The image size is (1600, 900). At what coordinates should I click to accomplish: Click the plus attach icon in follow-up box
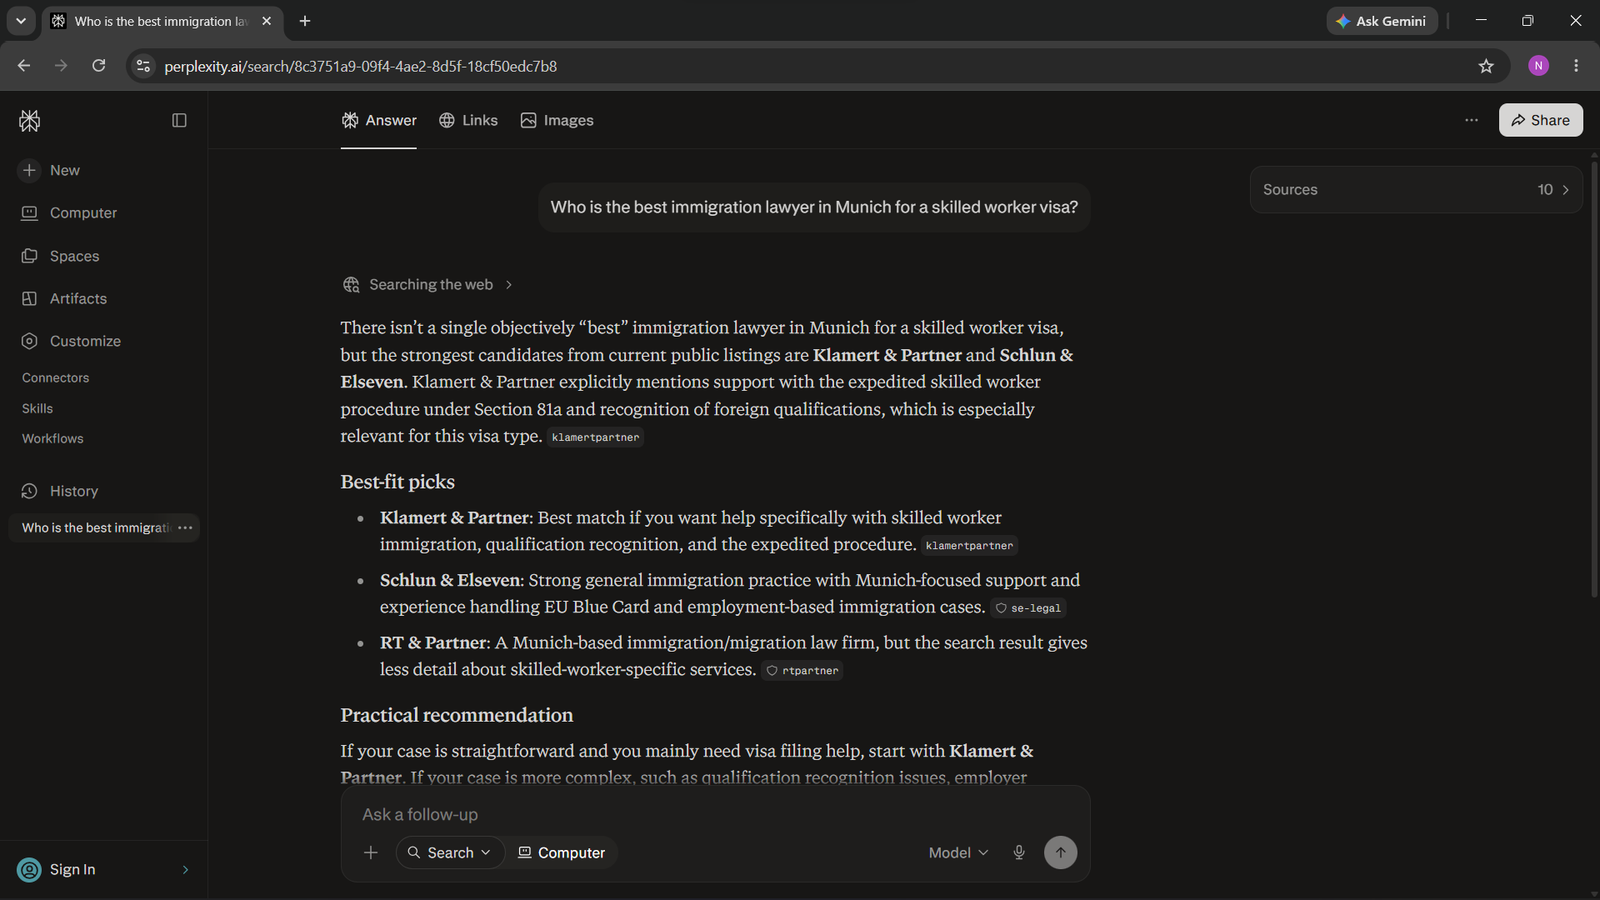[371, 852]
